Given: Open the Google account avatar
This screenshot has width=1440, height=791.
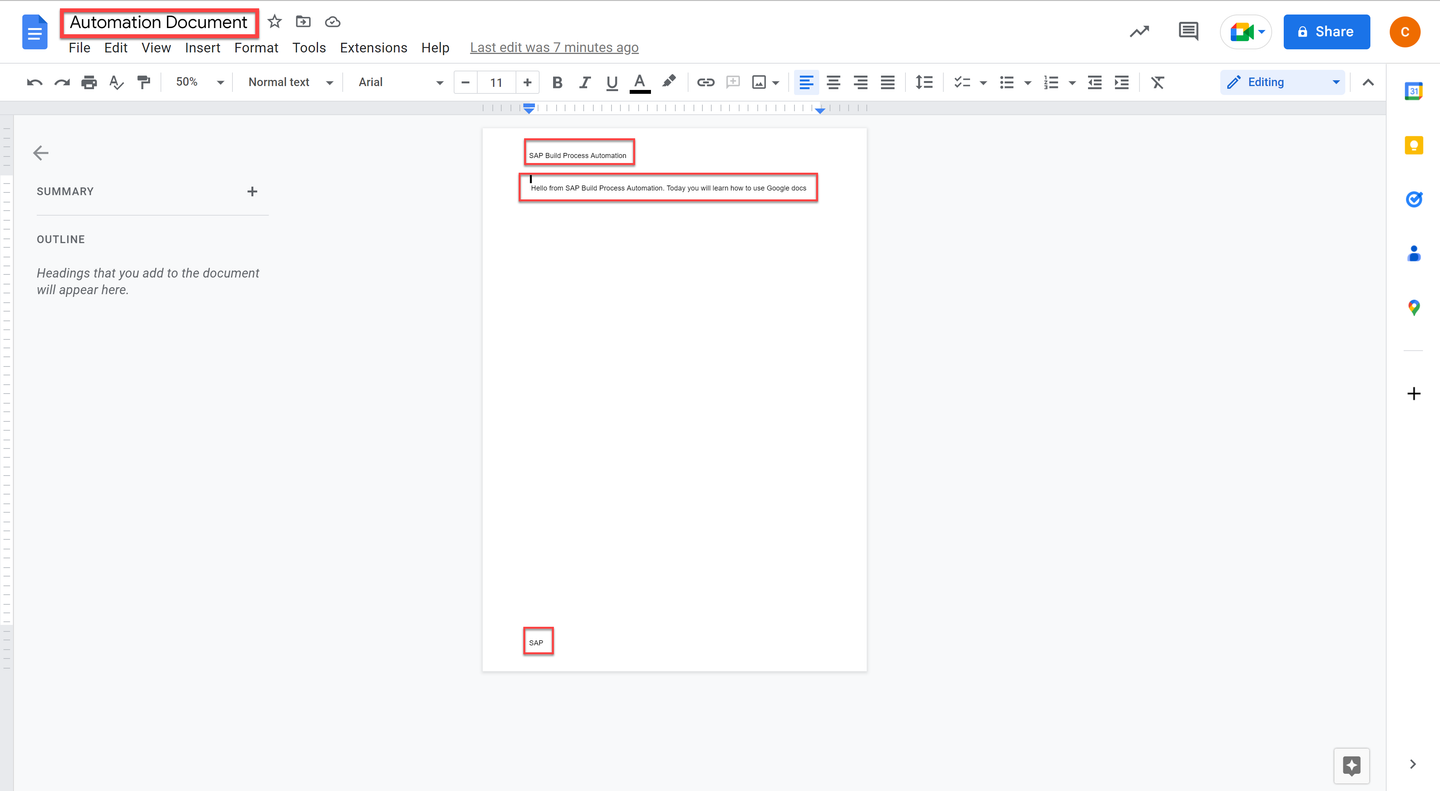Looking at the screenshot, I should (x=1405, y=32).
